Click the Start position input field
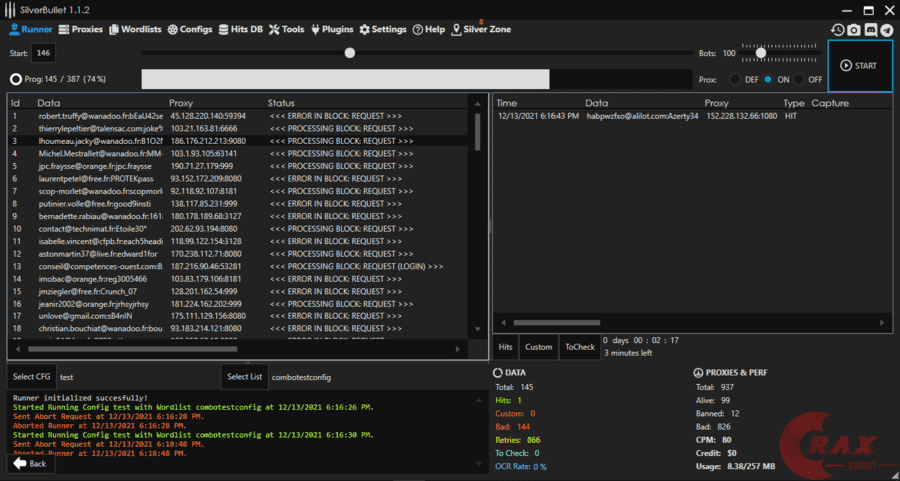 tap(43, 53)
